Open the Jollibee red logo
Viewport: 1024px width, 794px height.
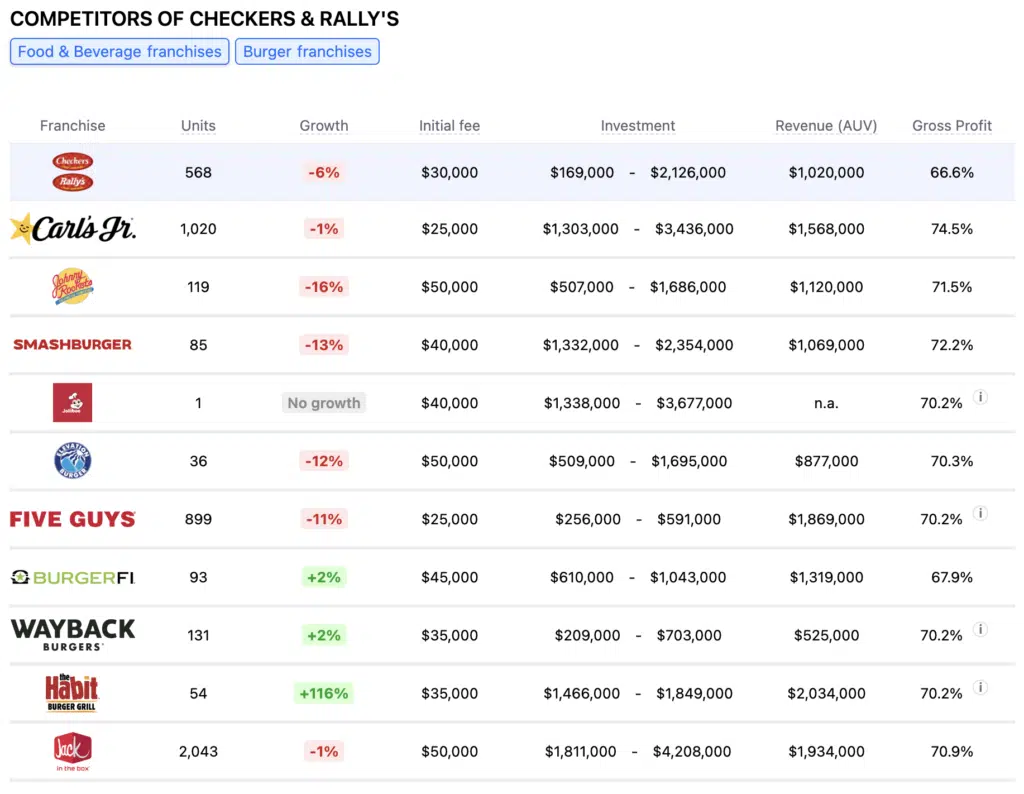point(72,403)
